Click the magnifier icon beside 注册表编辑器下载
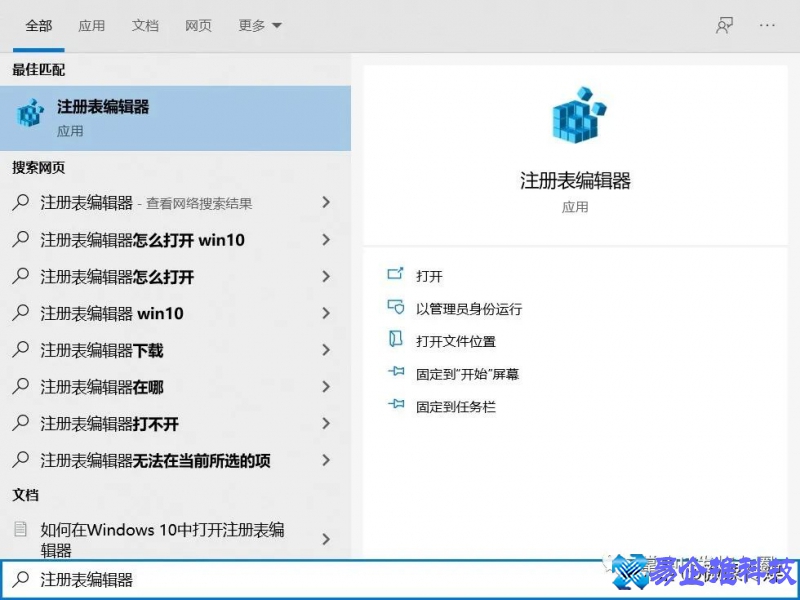800x600 pixels. tap(20, 350)
